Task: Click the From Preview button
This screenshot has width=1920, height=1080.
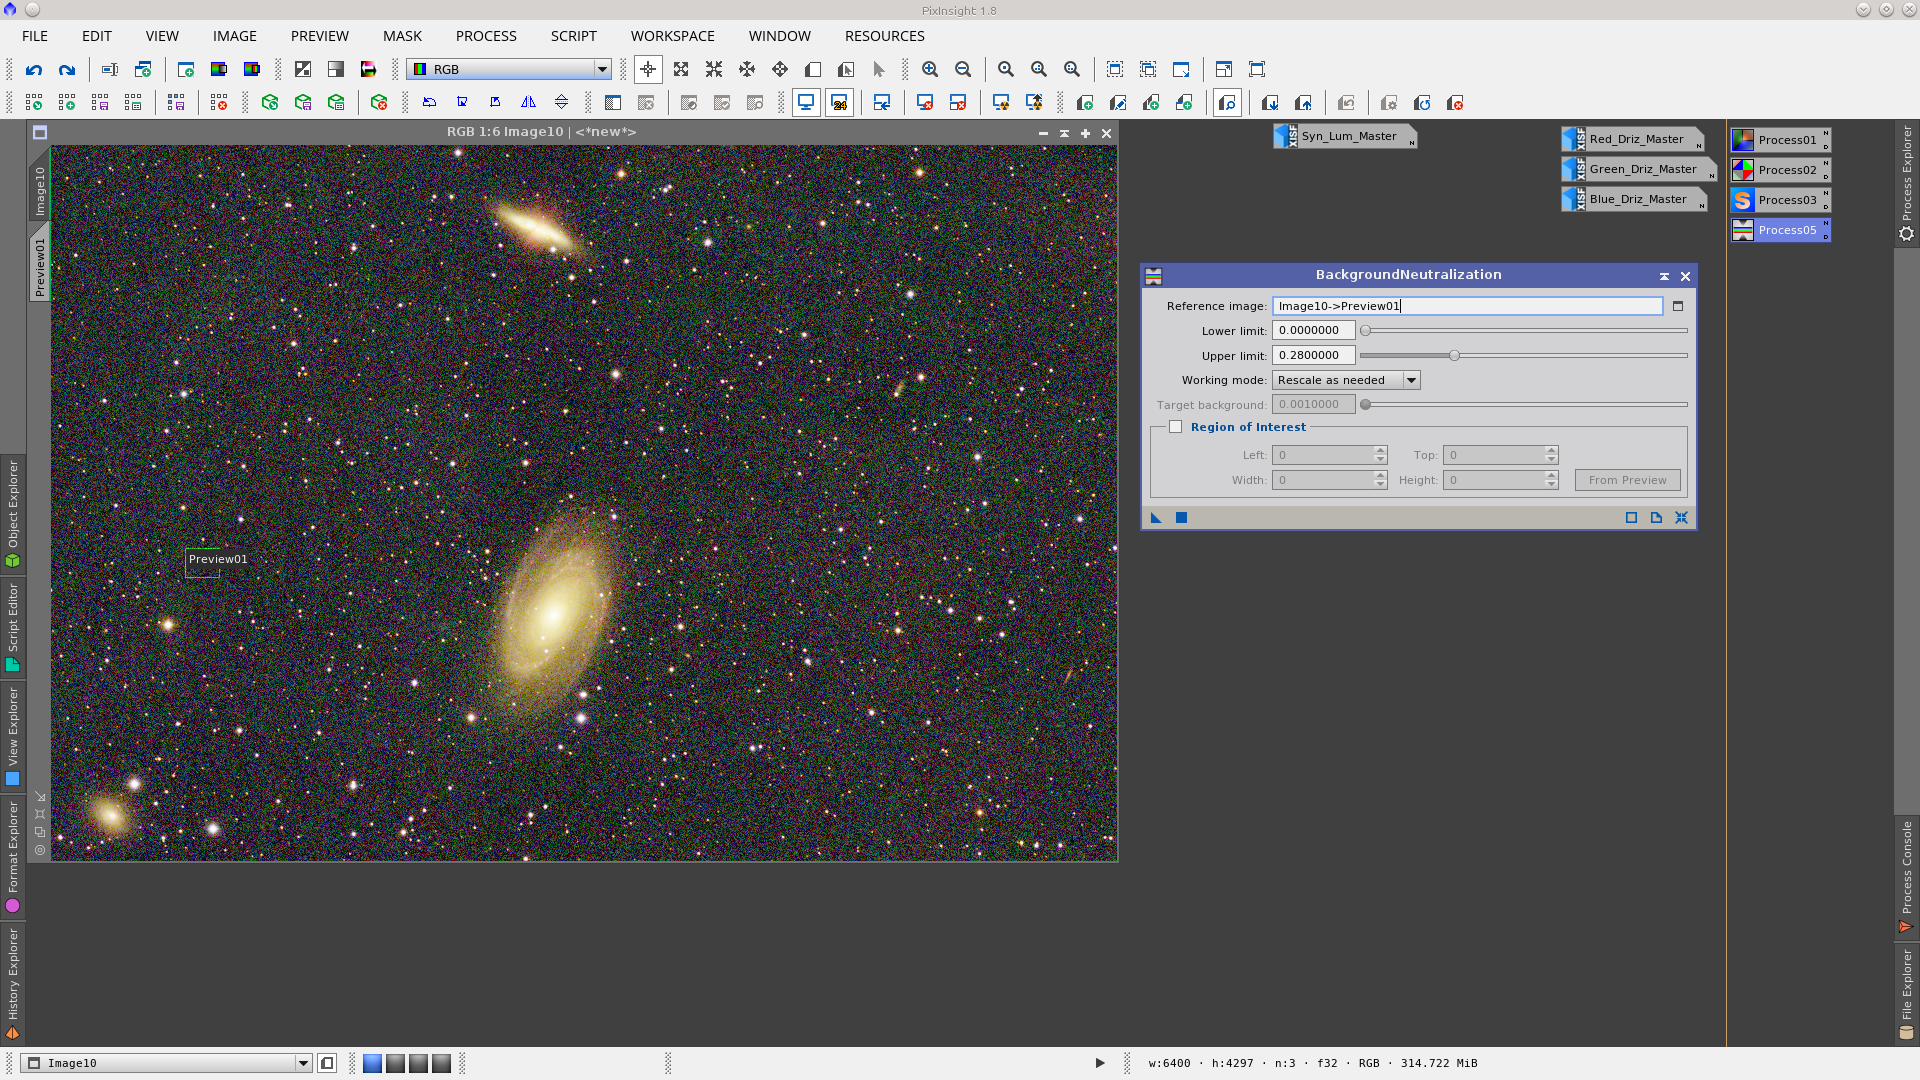Action: click(x=1627, y=480)
